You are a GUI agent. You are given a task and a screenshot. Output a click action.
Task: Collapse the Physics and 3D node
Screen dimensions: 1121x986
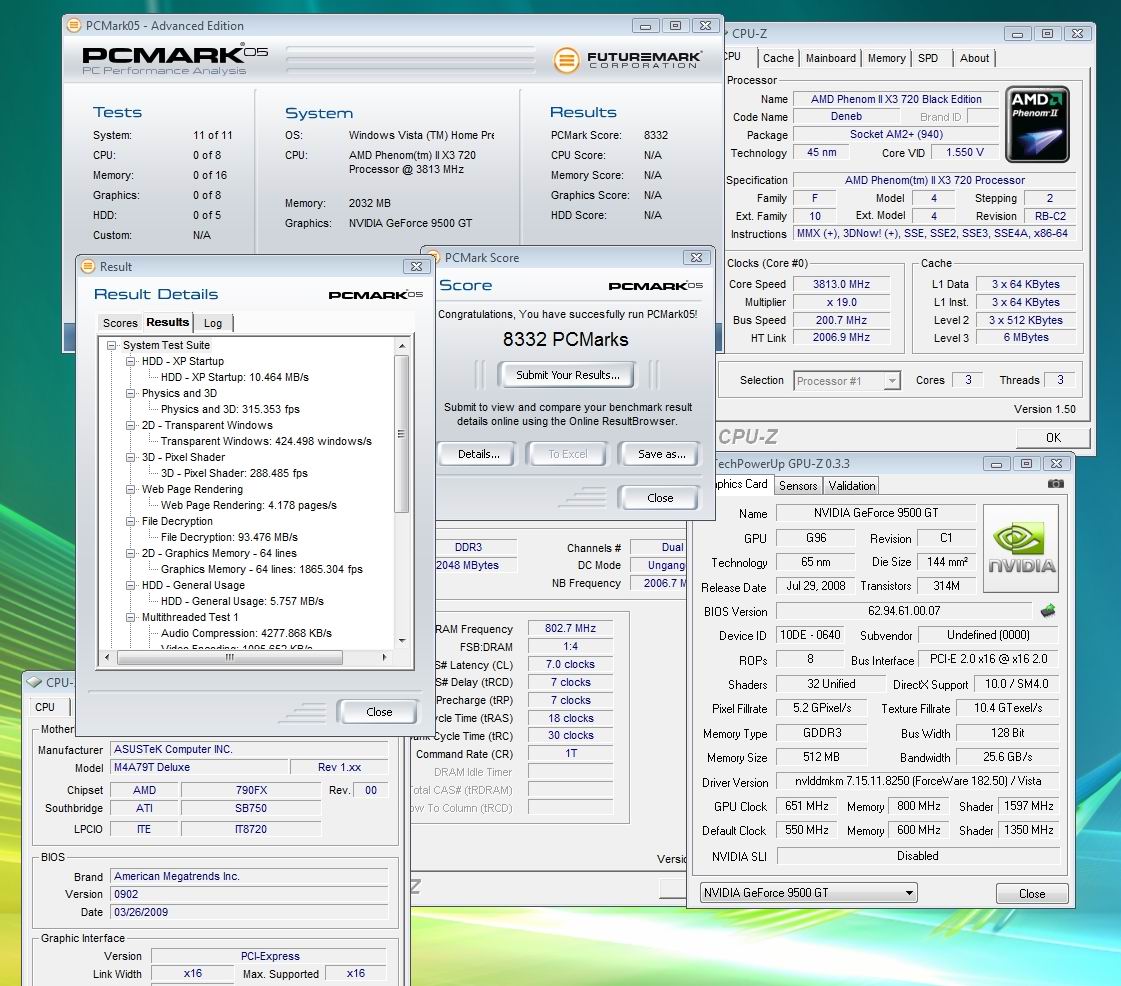(x=131, y=393)
